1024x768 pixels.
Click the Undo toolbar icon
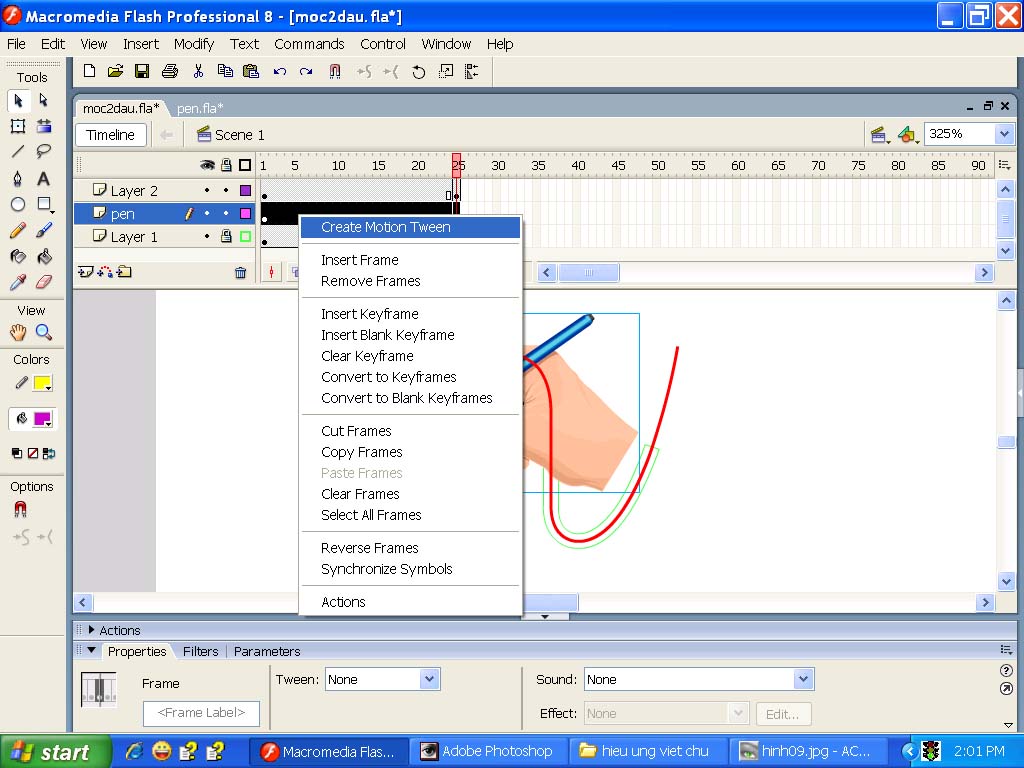click(280, 71)
